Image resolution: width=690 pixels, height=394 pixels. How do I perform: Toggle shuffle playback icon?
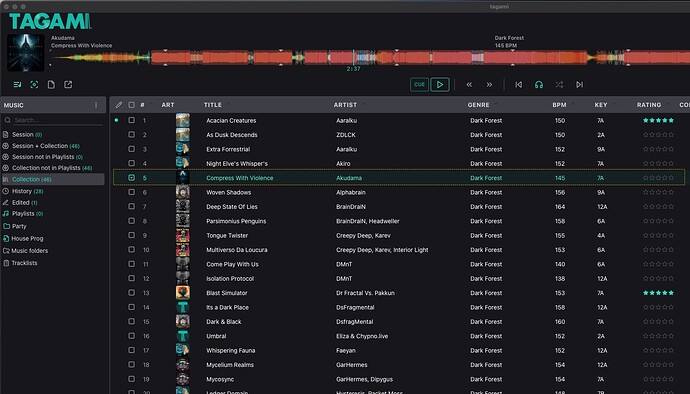[x=559, y=85]
